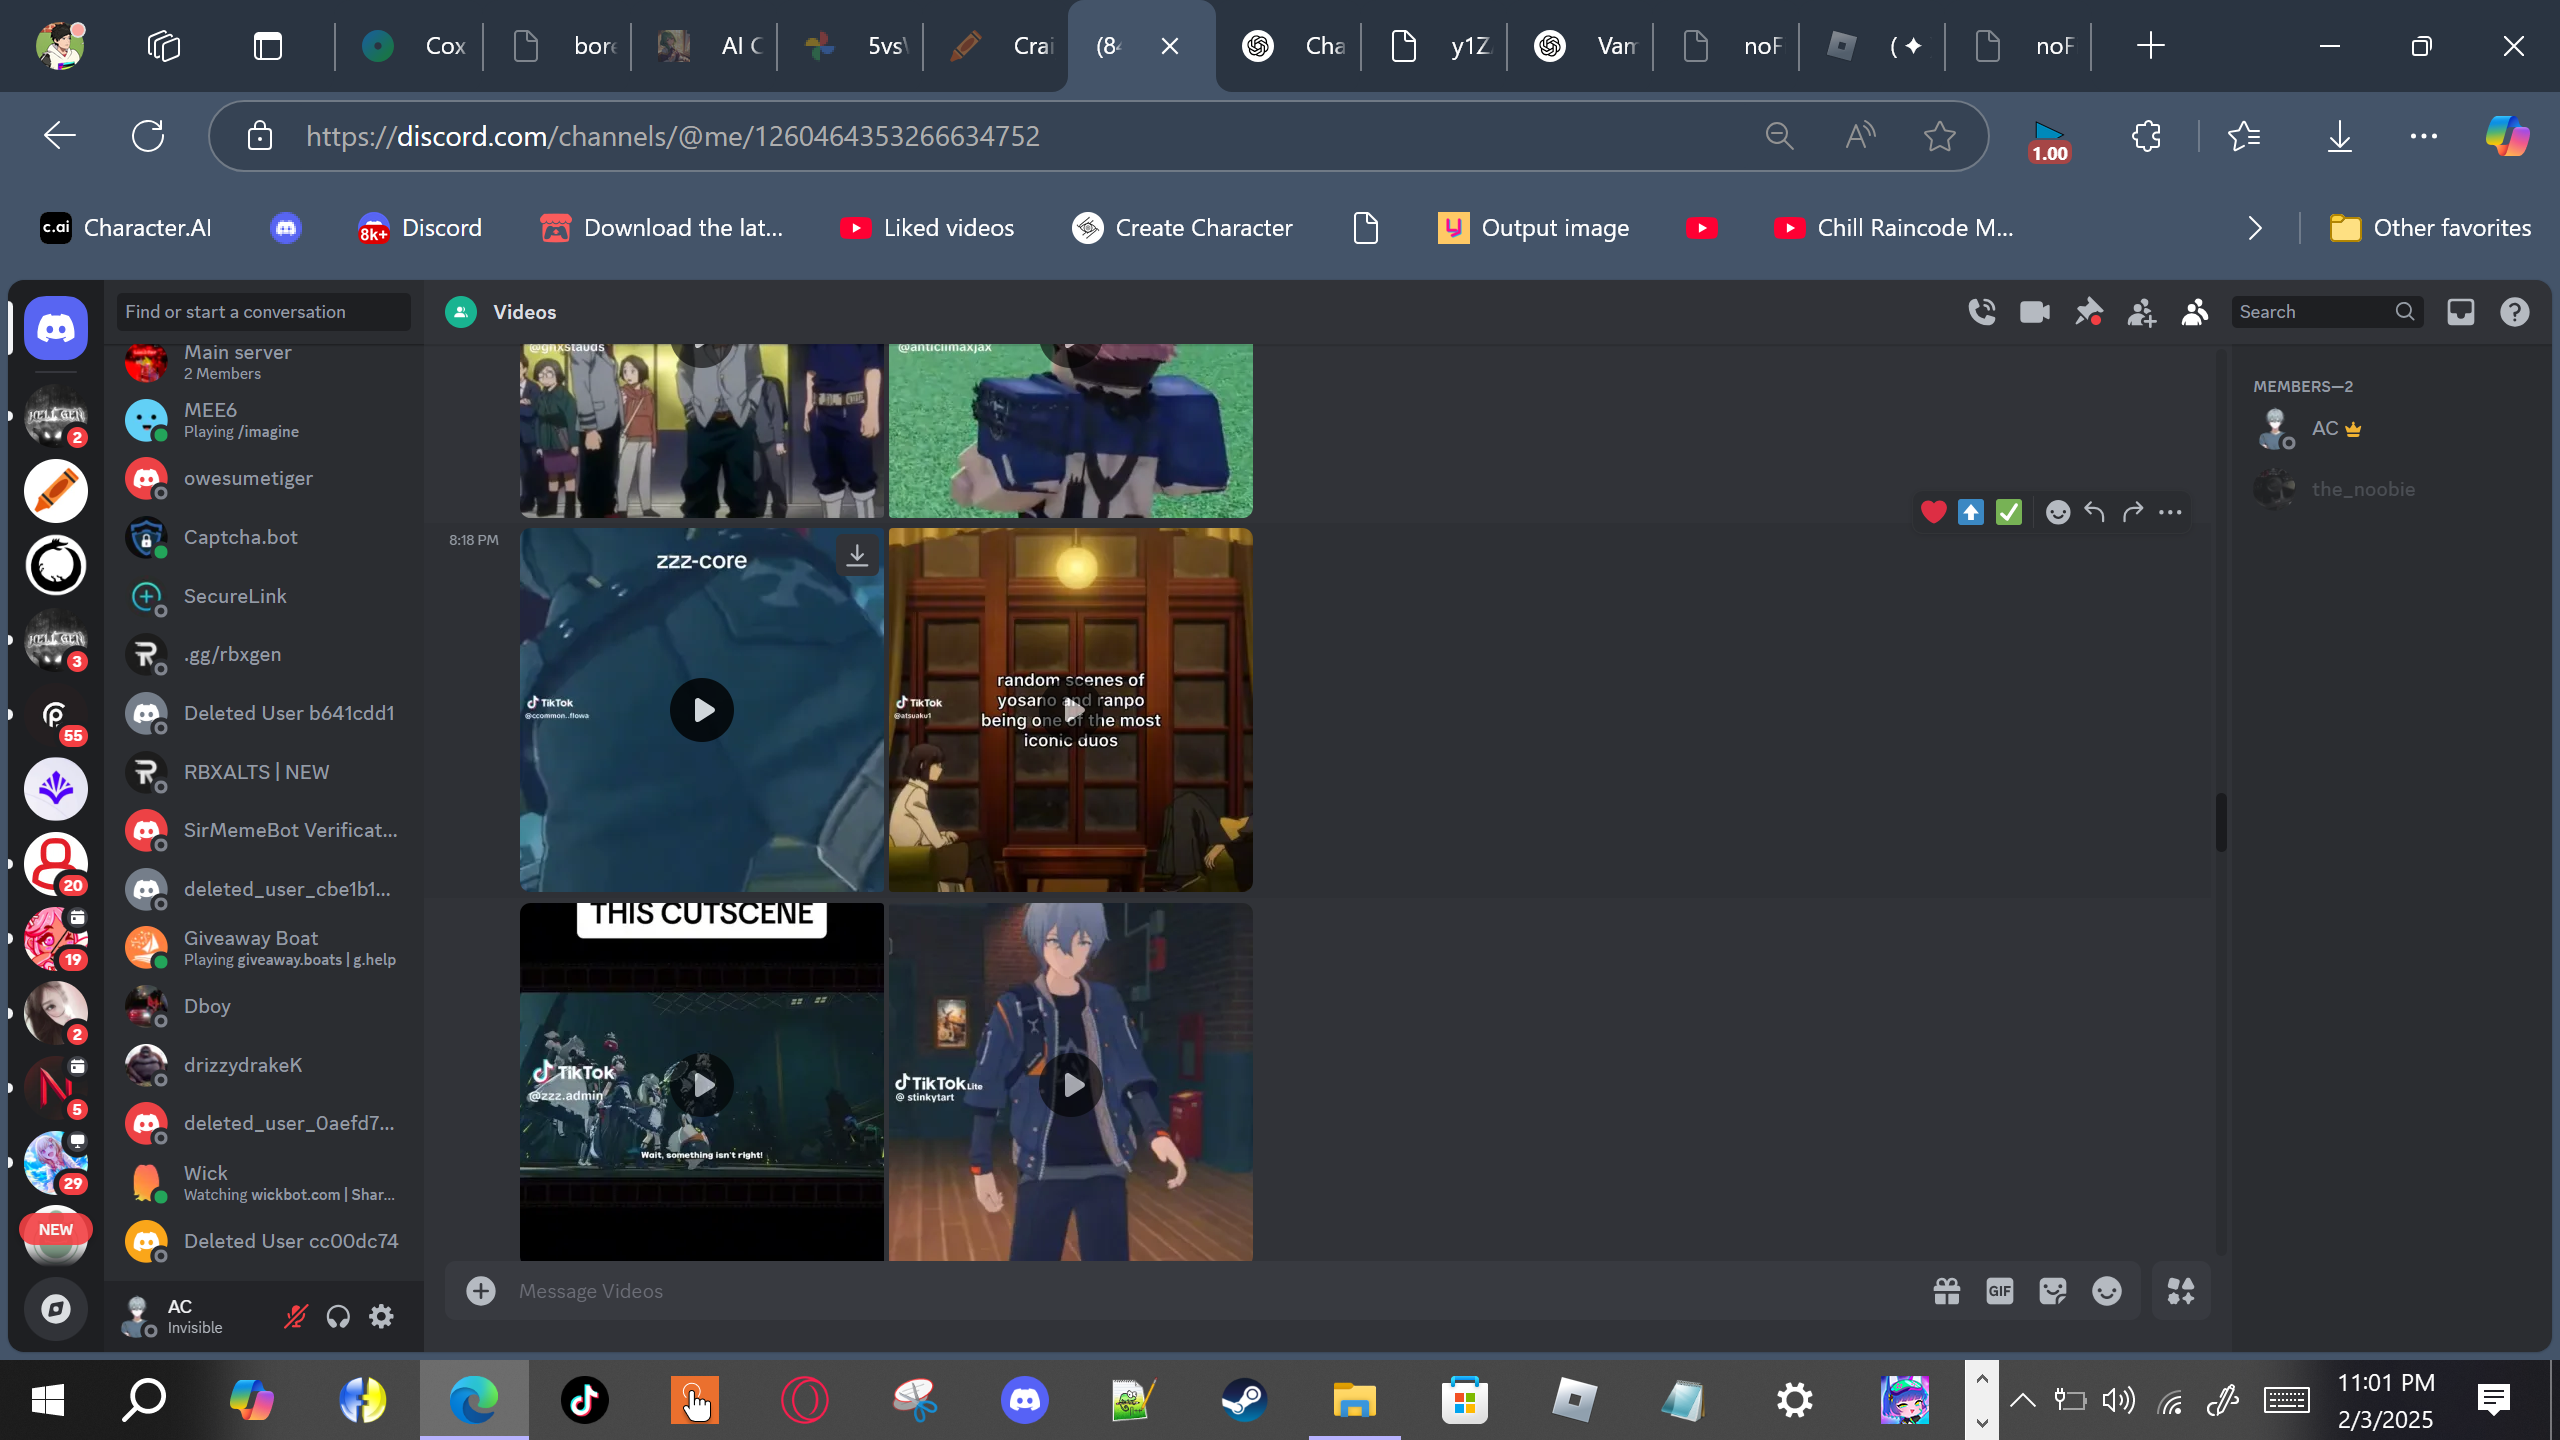
Task: Open Output image bookmark
Action: click(x=1533, y=228)
